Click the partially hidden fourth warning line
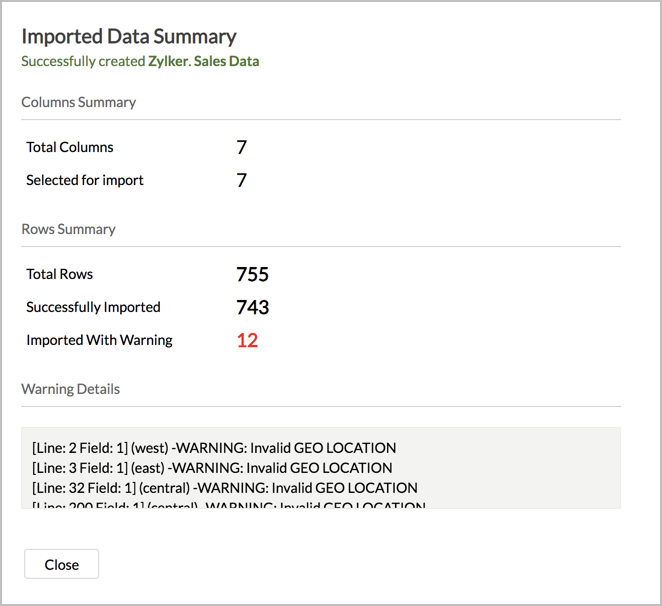Screen dimensions: 662x606 (x=228, y=505)
